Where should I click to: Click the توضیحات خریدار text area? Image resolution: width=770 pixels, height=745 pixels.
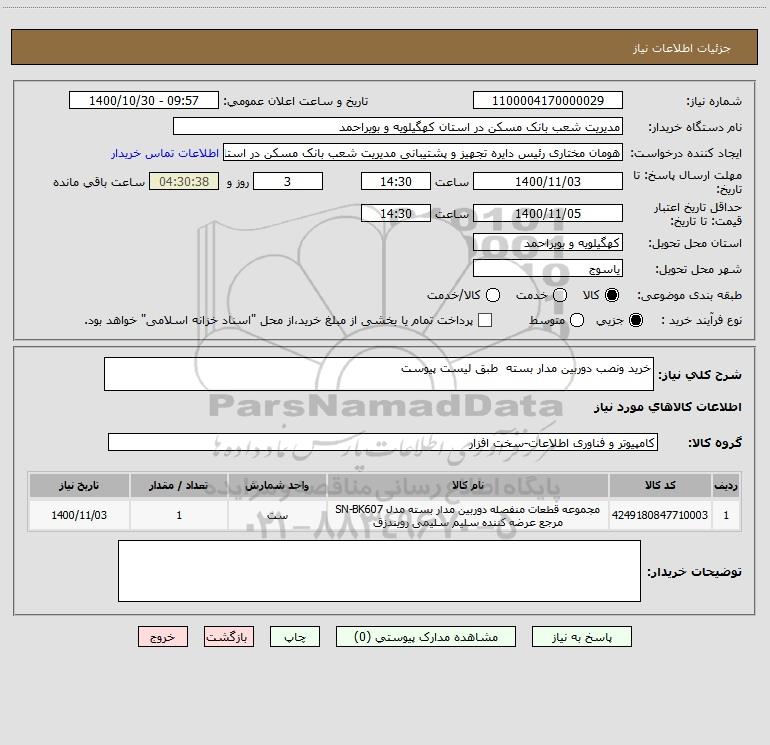pyautogui.click(x=379, y=571)
